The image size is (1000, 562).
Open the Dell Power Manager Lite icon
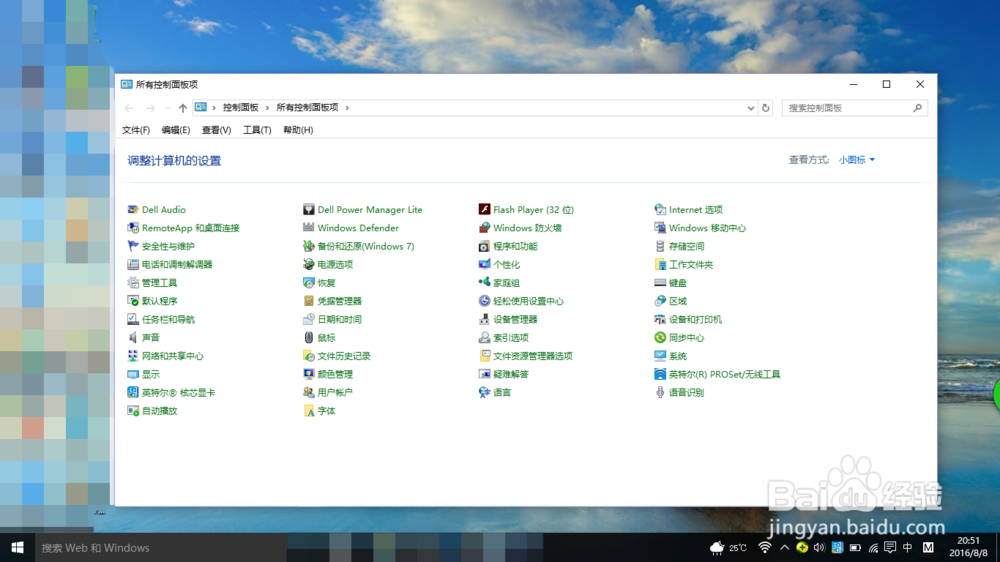coord(309,209)
